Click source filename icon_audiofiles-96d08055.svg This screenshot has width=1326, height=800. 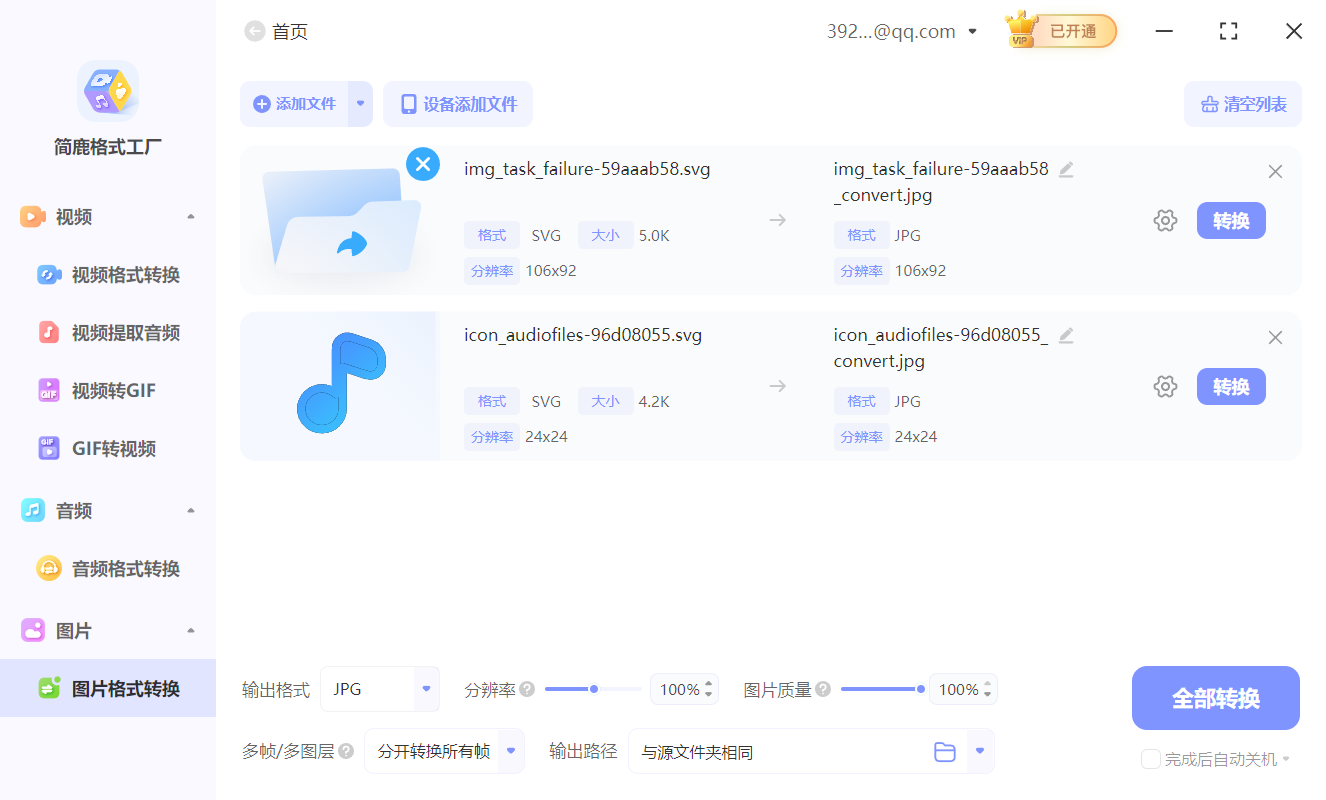pyautogui.click(x=583, y=335)
